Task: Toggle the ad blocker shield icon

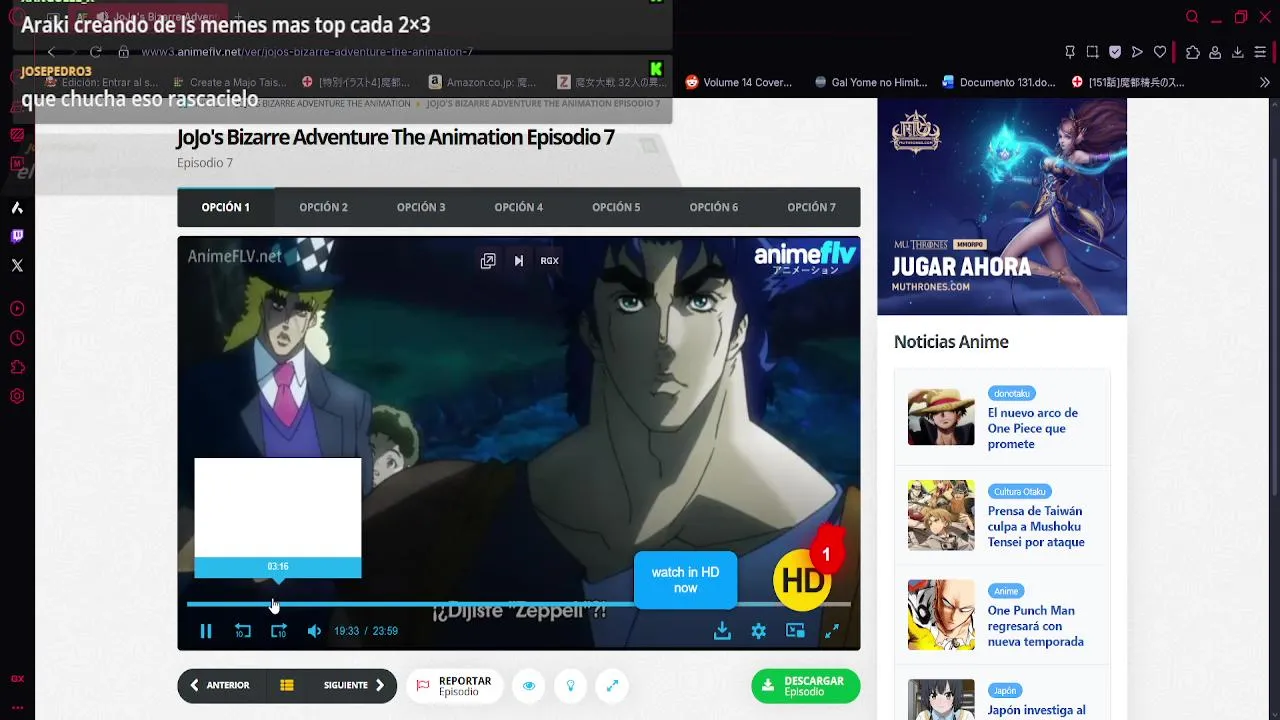Action: coord(1115,52)
